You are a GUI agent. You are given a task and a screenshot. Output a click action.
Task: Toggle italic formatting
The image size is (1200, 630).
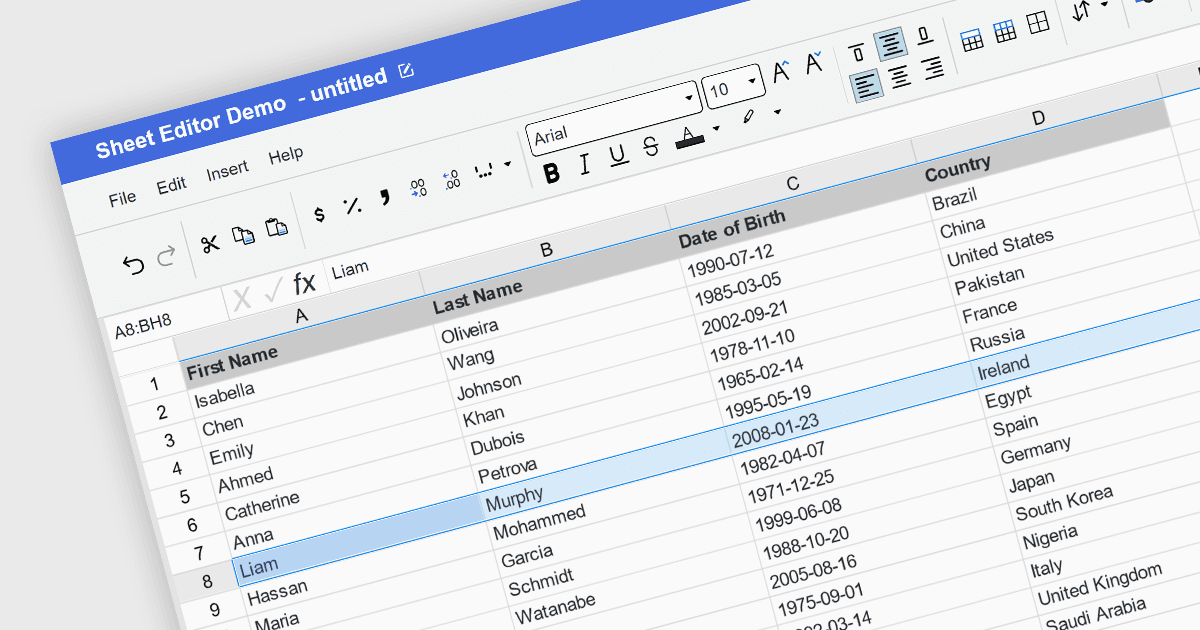click(584, 164)
